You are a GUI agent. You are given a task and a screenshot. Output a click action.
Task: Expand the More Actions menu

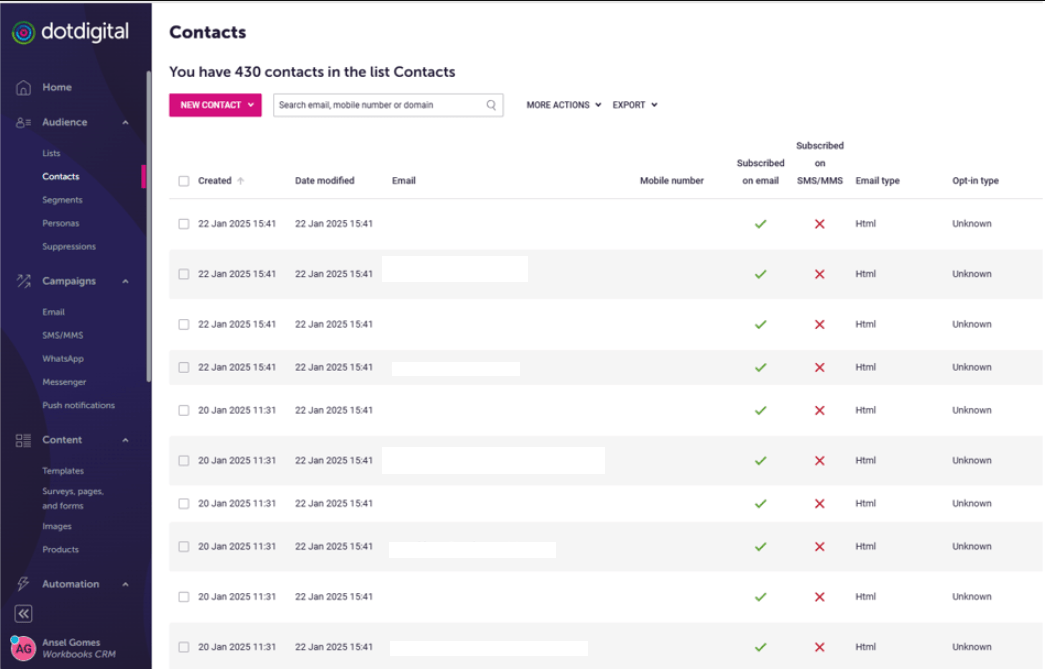[563, 105]
